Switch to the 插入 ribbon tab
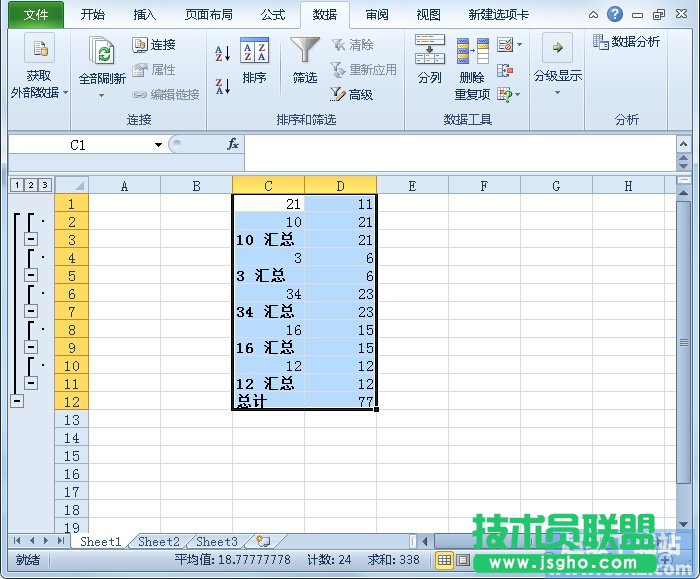Image resolution: width=700 pixels, height=579 pixels. (x=144, y=15)
